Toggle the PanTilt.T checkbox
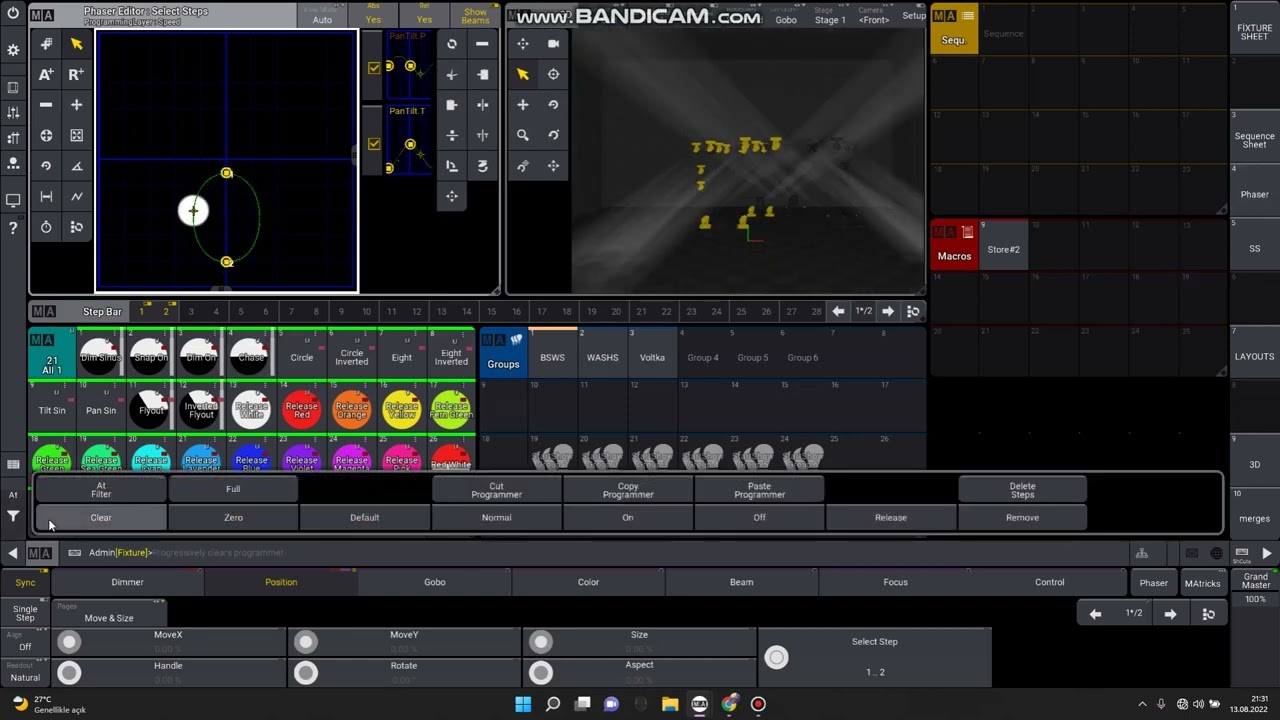The height and width of the screenshot is (720, 1280). click(374, 144)
